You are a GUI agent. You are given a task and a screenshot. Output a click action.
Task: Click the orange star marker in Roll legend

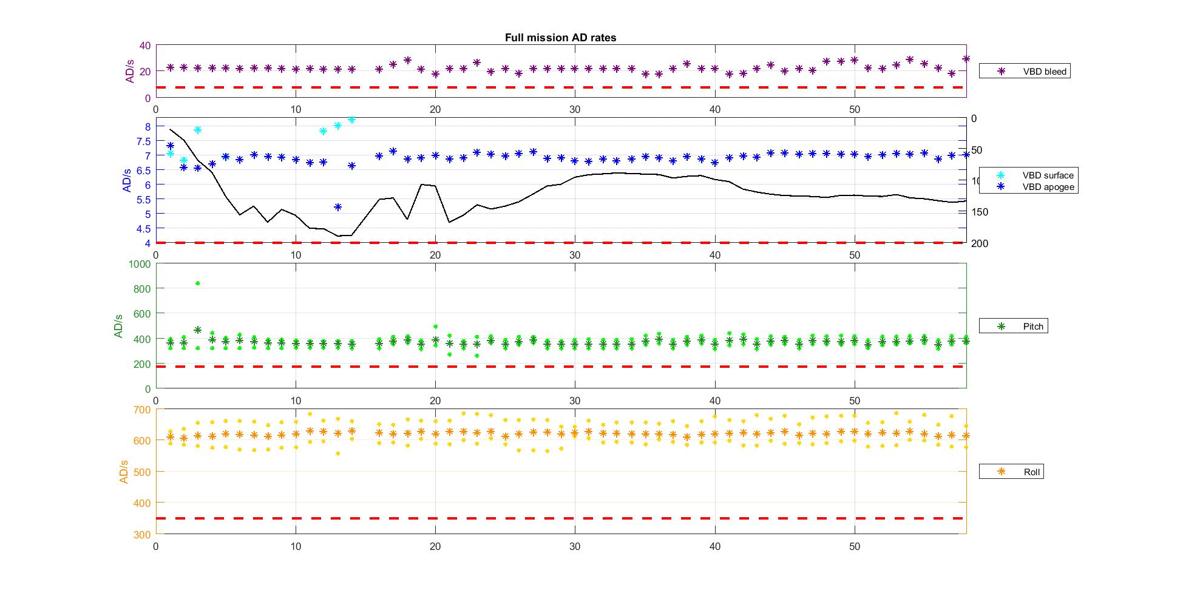point(1001,471)
